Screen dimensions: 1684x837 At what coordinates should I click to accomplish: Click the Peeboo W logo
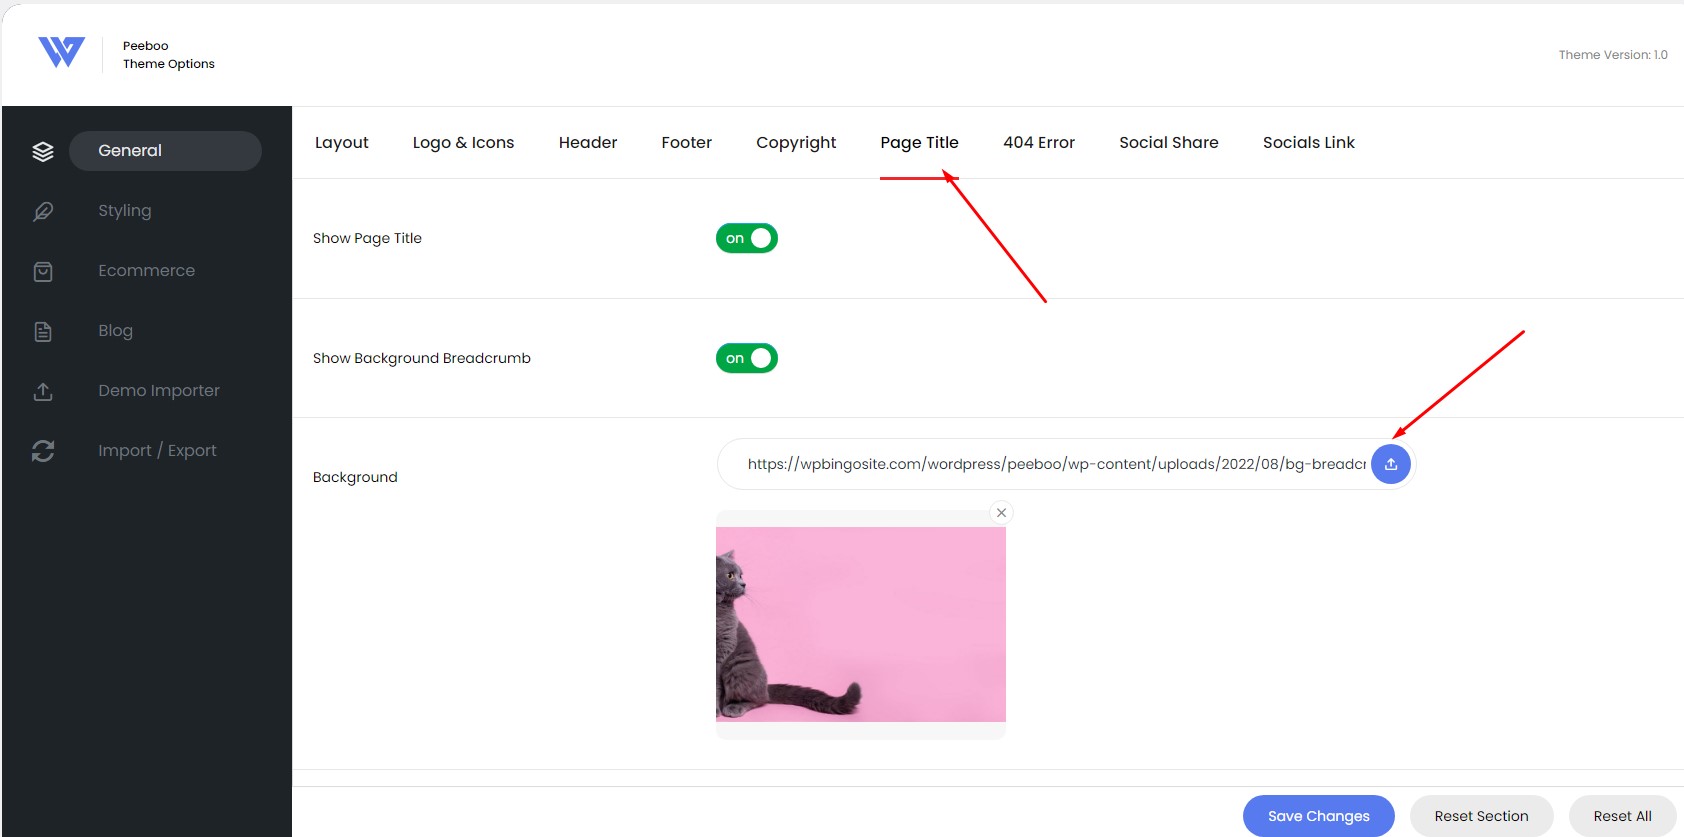pyautogui.click(x=61, y=52)
